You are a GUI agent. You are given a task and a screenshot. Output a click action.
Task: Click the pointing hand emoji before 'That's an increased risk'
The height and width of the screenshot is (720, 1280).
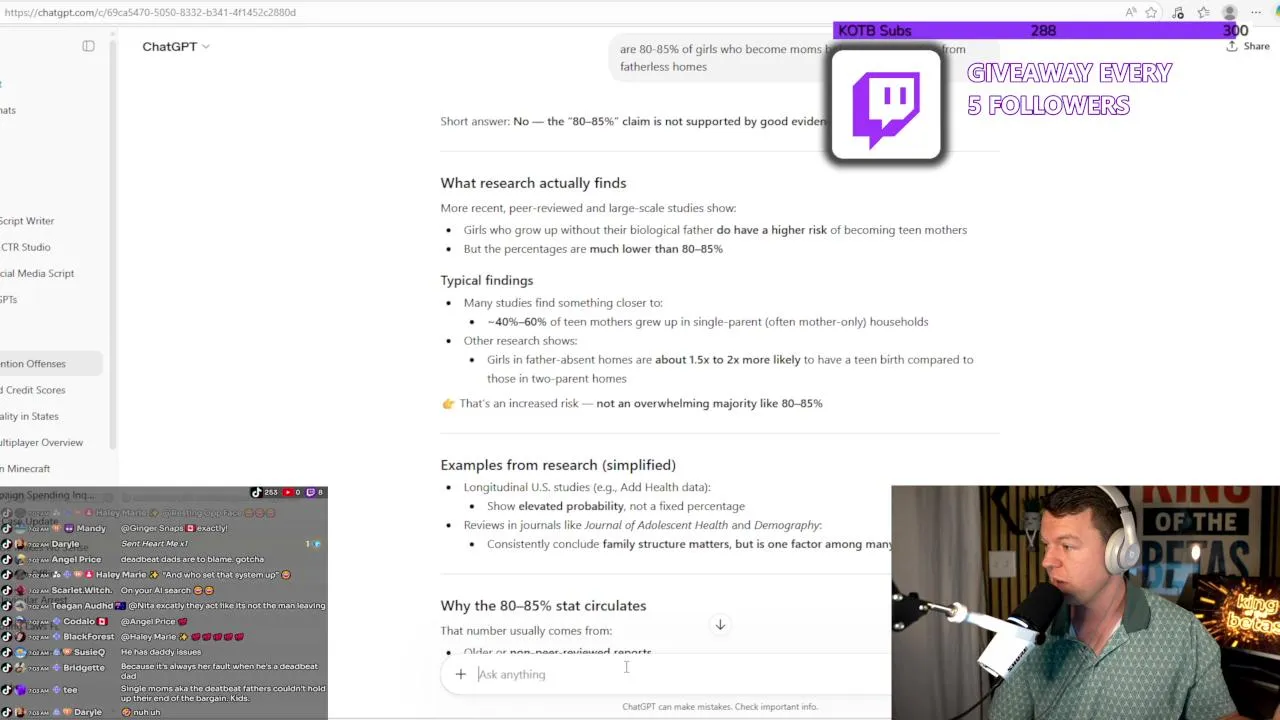point(448,403)
